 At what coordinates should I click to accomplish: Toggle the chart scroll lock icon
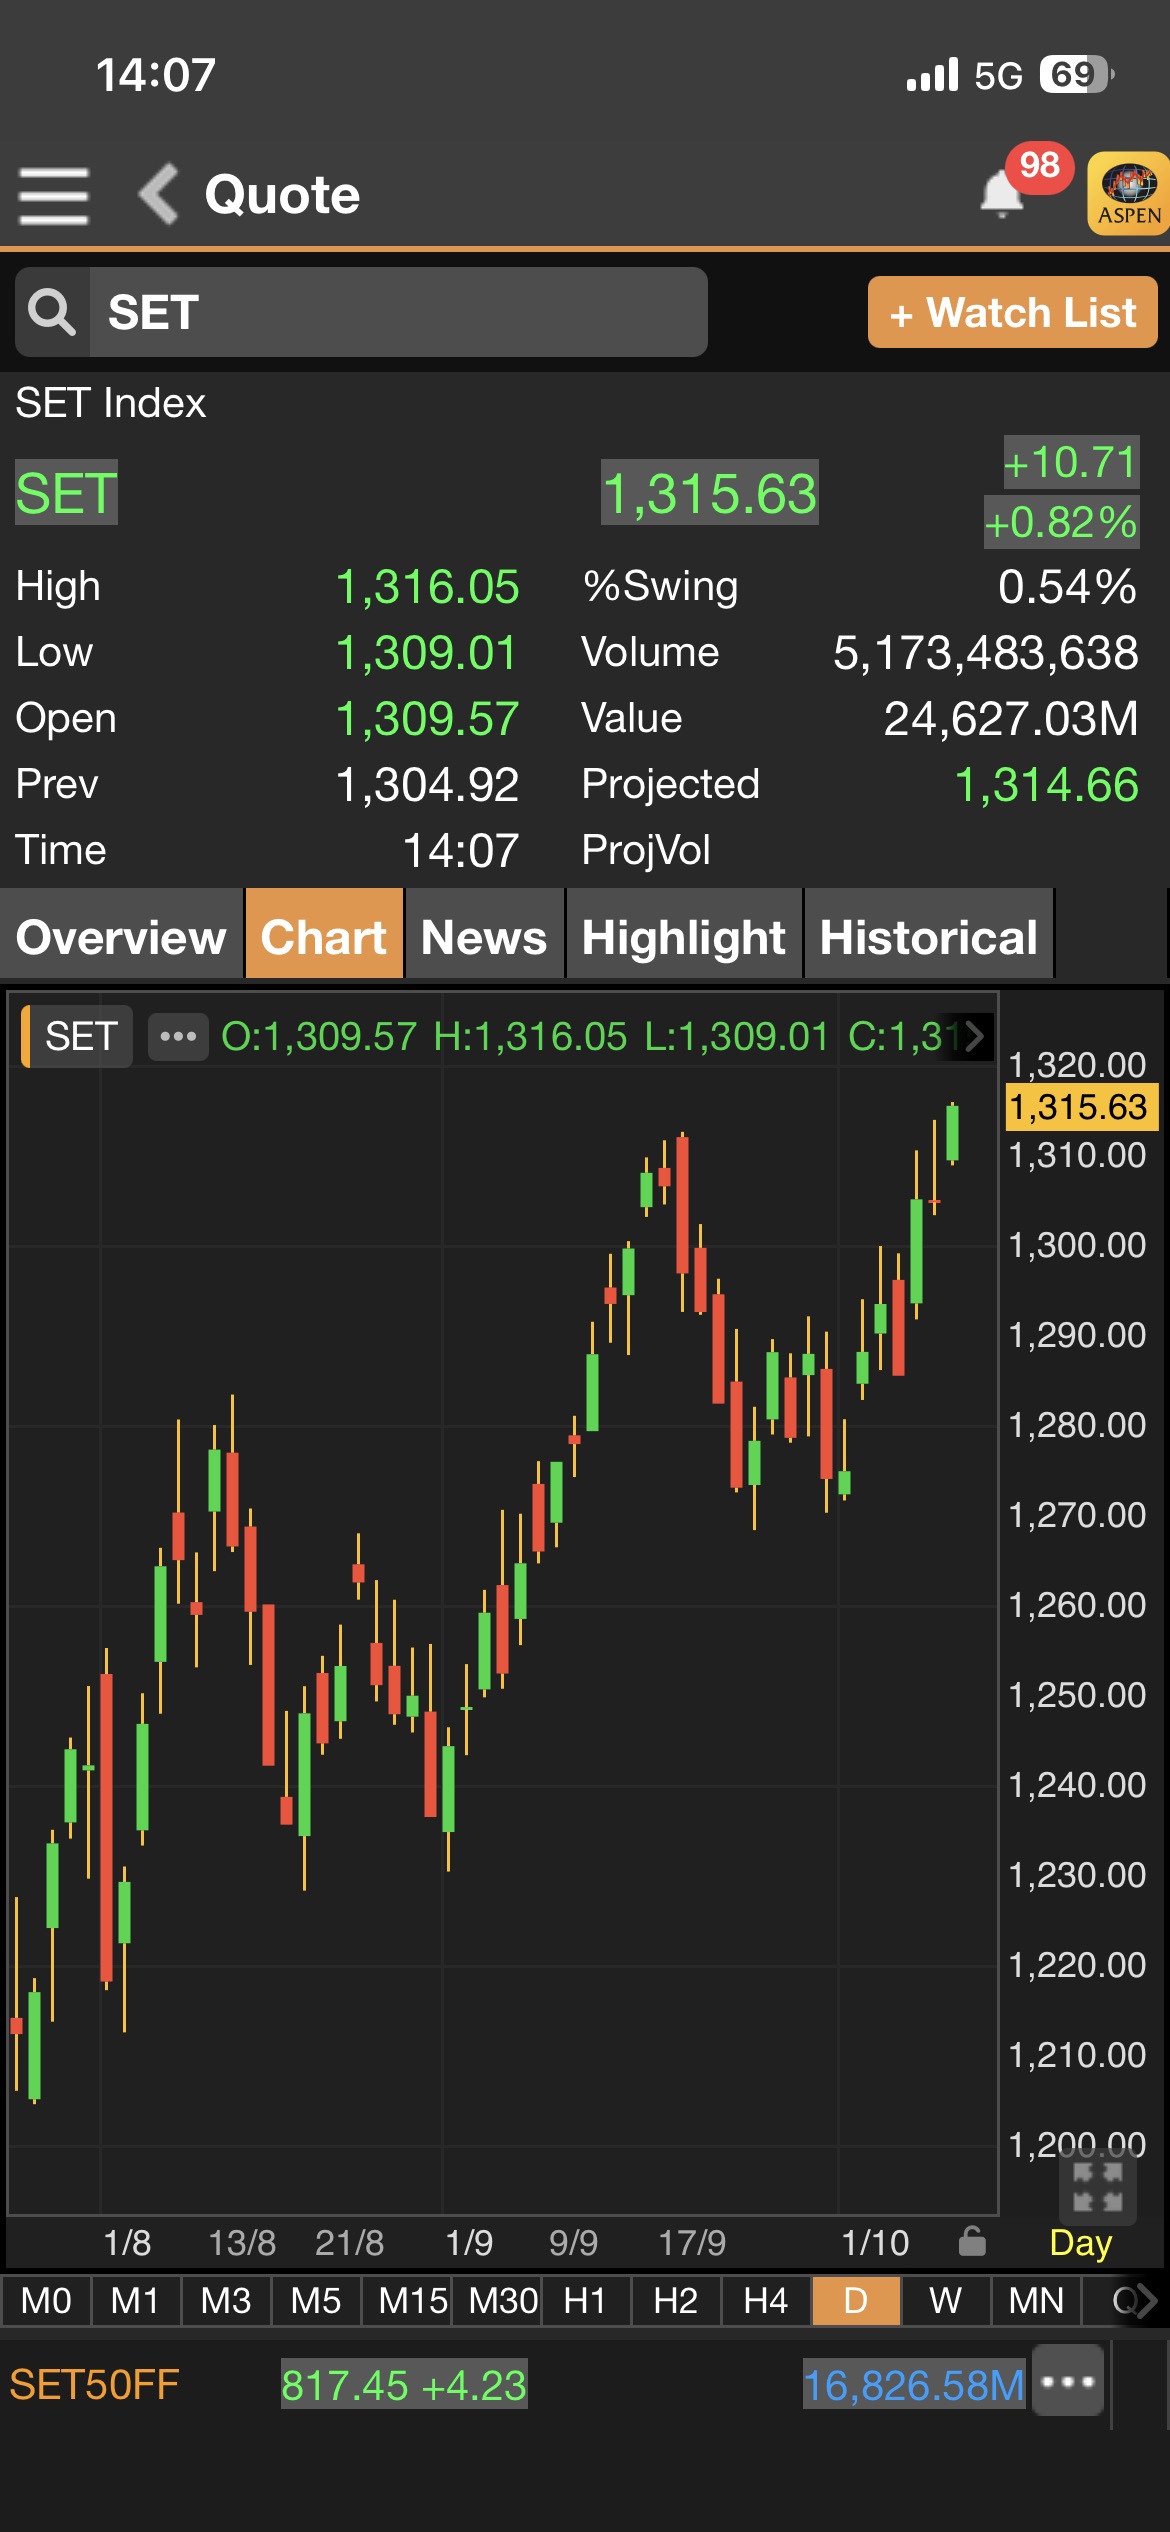(971, 2242)
